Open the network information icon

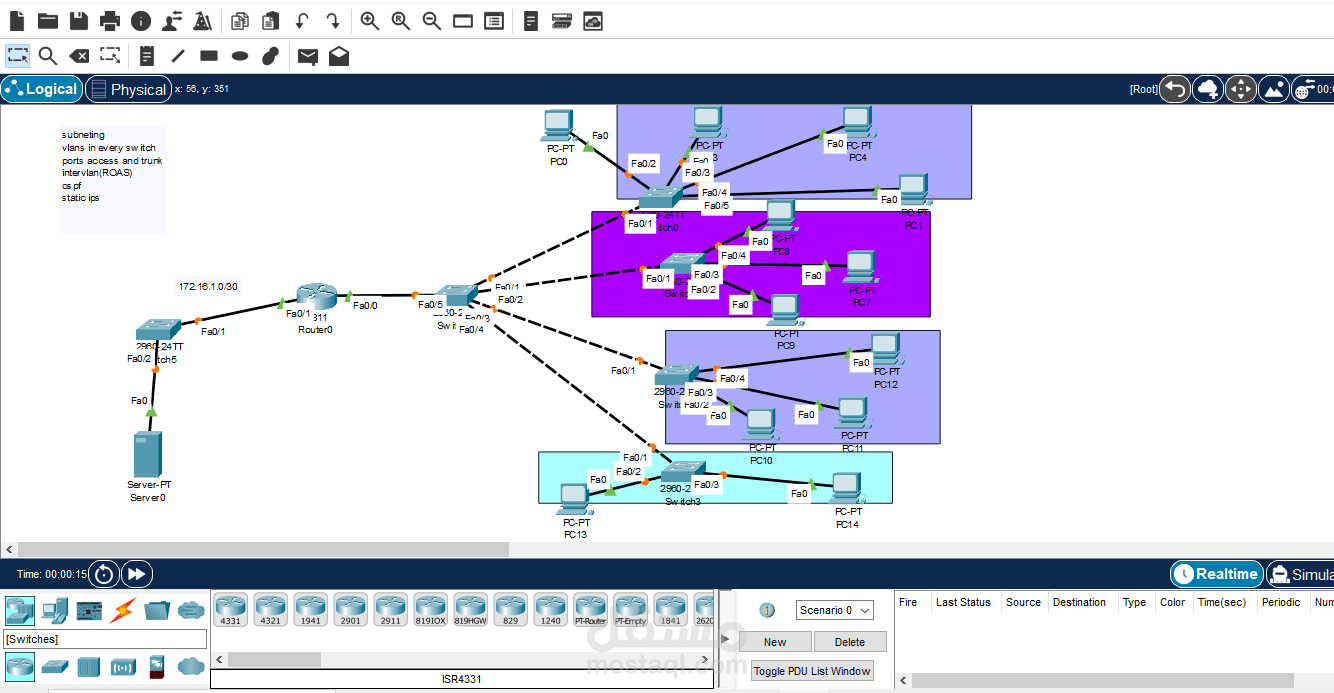pos(141,20)
